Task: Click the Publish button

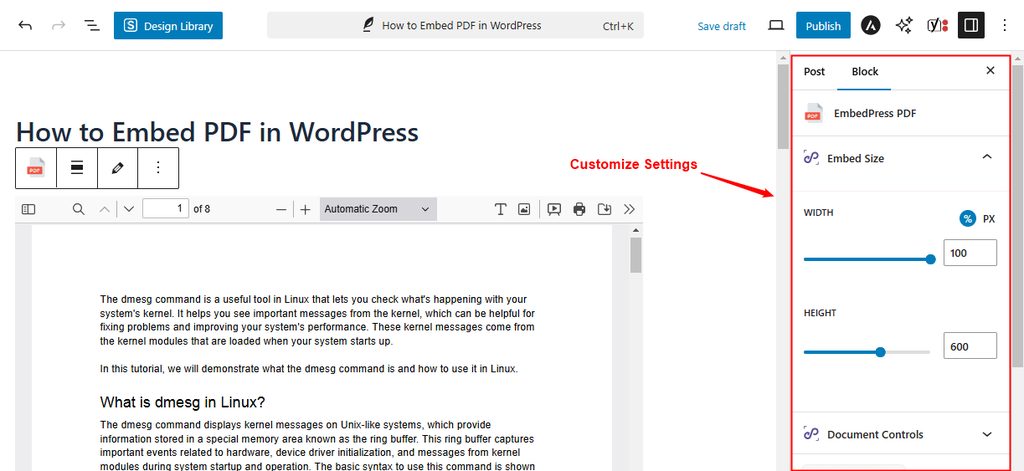Action: pyautogui.click(x=823, y=25)
